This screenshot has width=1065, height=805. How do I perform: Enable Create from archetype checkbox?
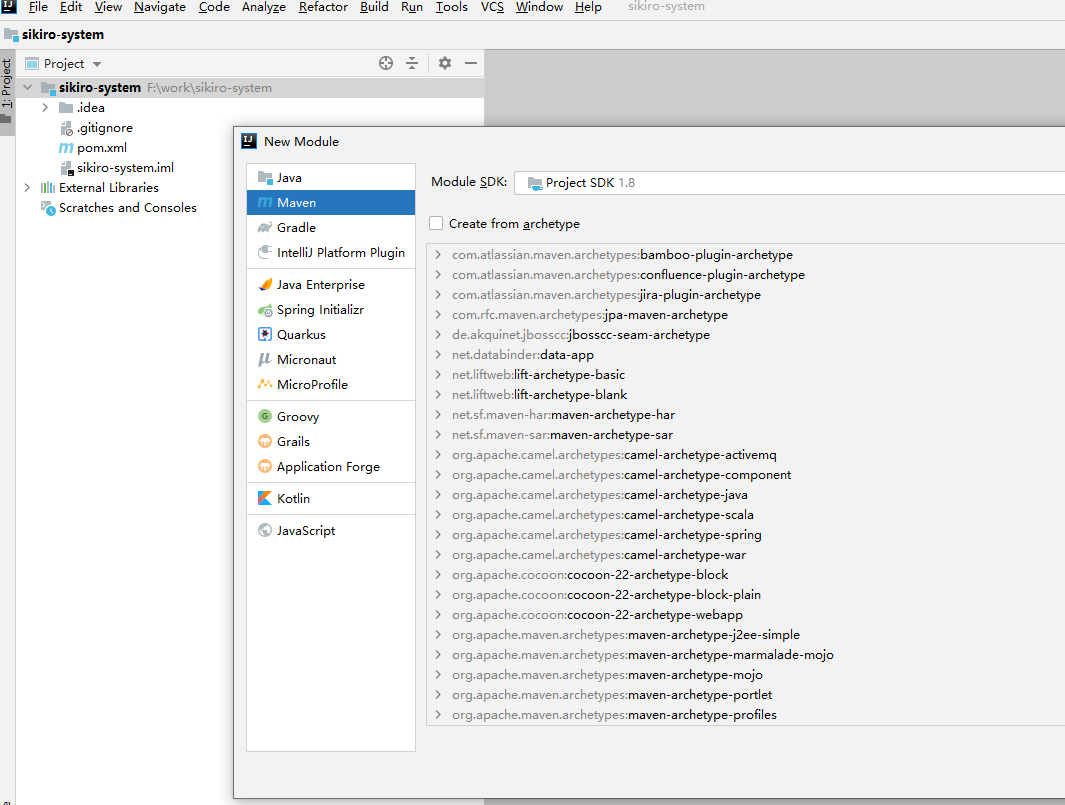pos(436,223)
